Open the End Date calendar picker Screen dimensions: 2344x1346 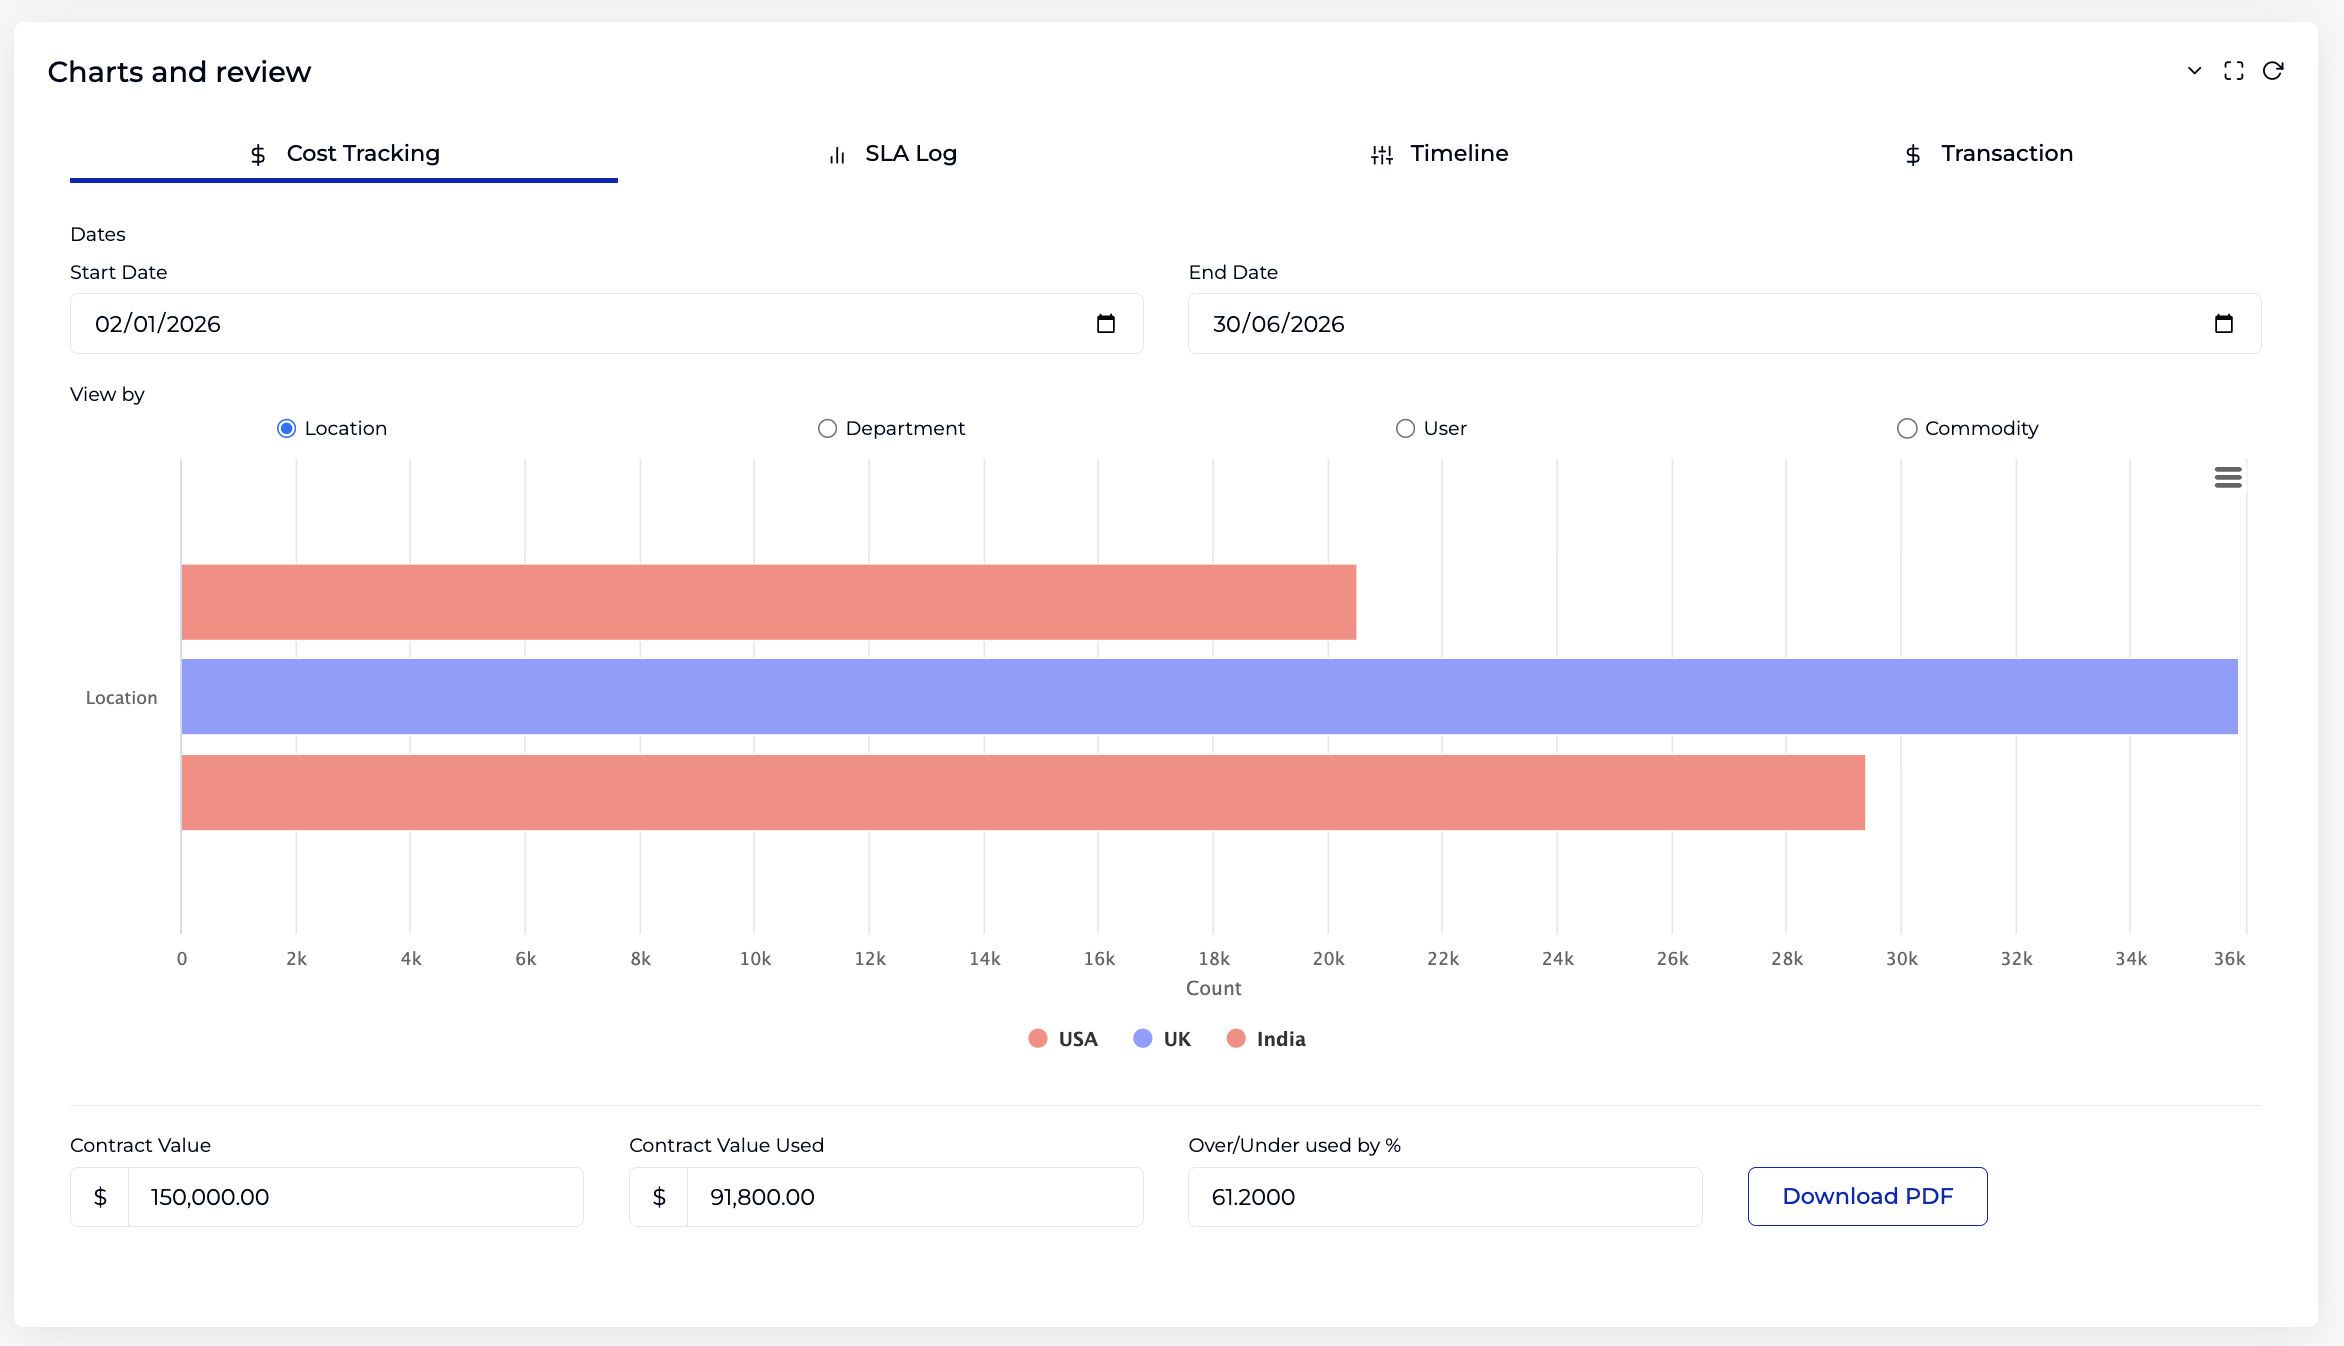click(2224, 324)
